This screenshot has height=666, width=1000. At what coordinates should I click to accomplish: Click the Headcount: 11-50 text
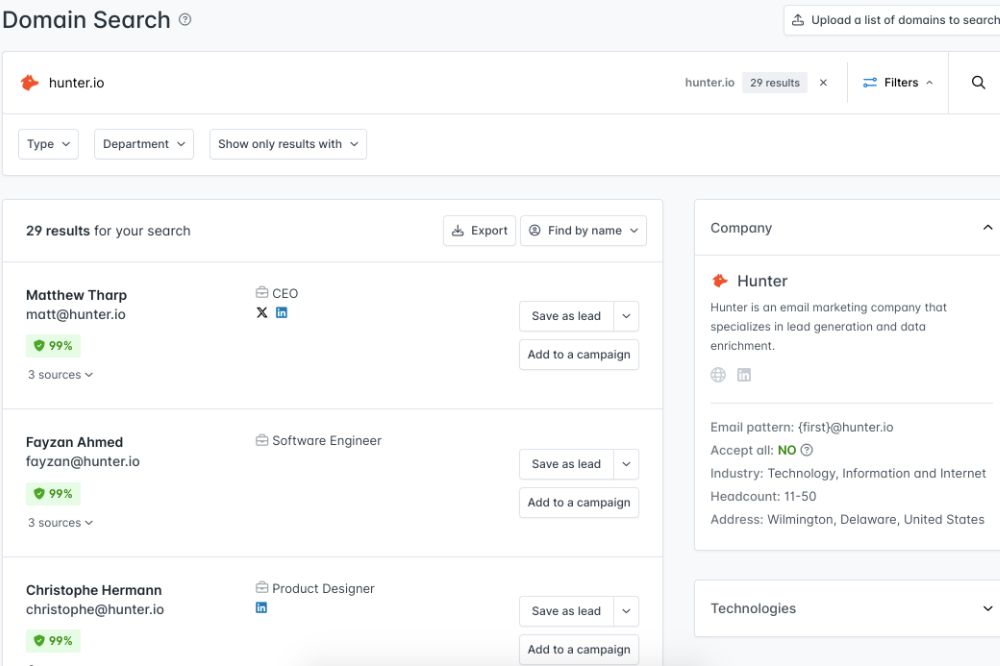(763, 496)
